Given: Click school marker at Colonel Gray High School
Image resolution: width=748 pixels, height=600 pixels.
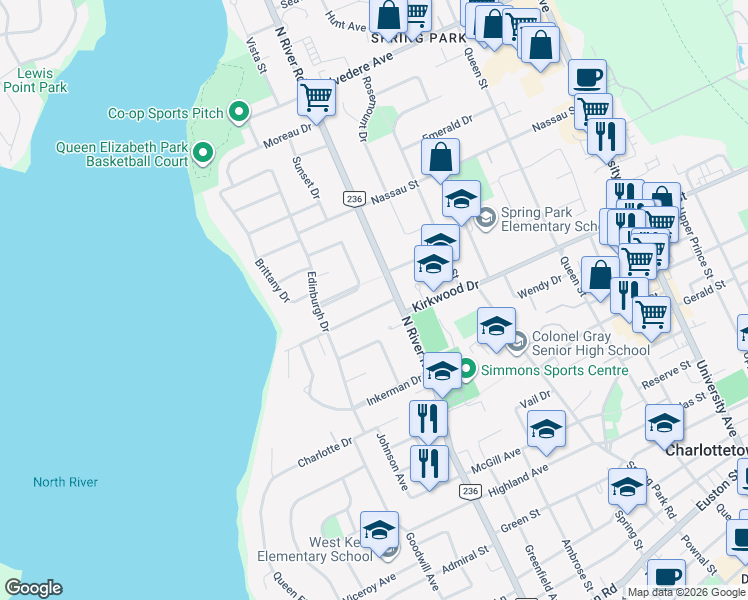Looking at the screenshot, I should [496, 327].
